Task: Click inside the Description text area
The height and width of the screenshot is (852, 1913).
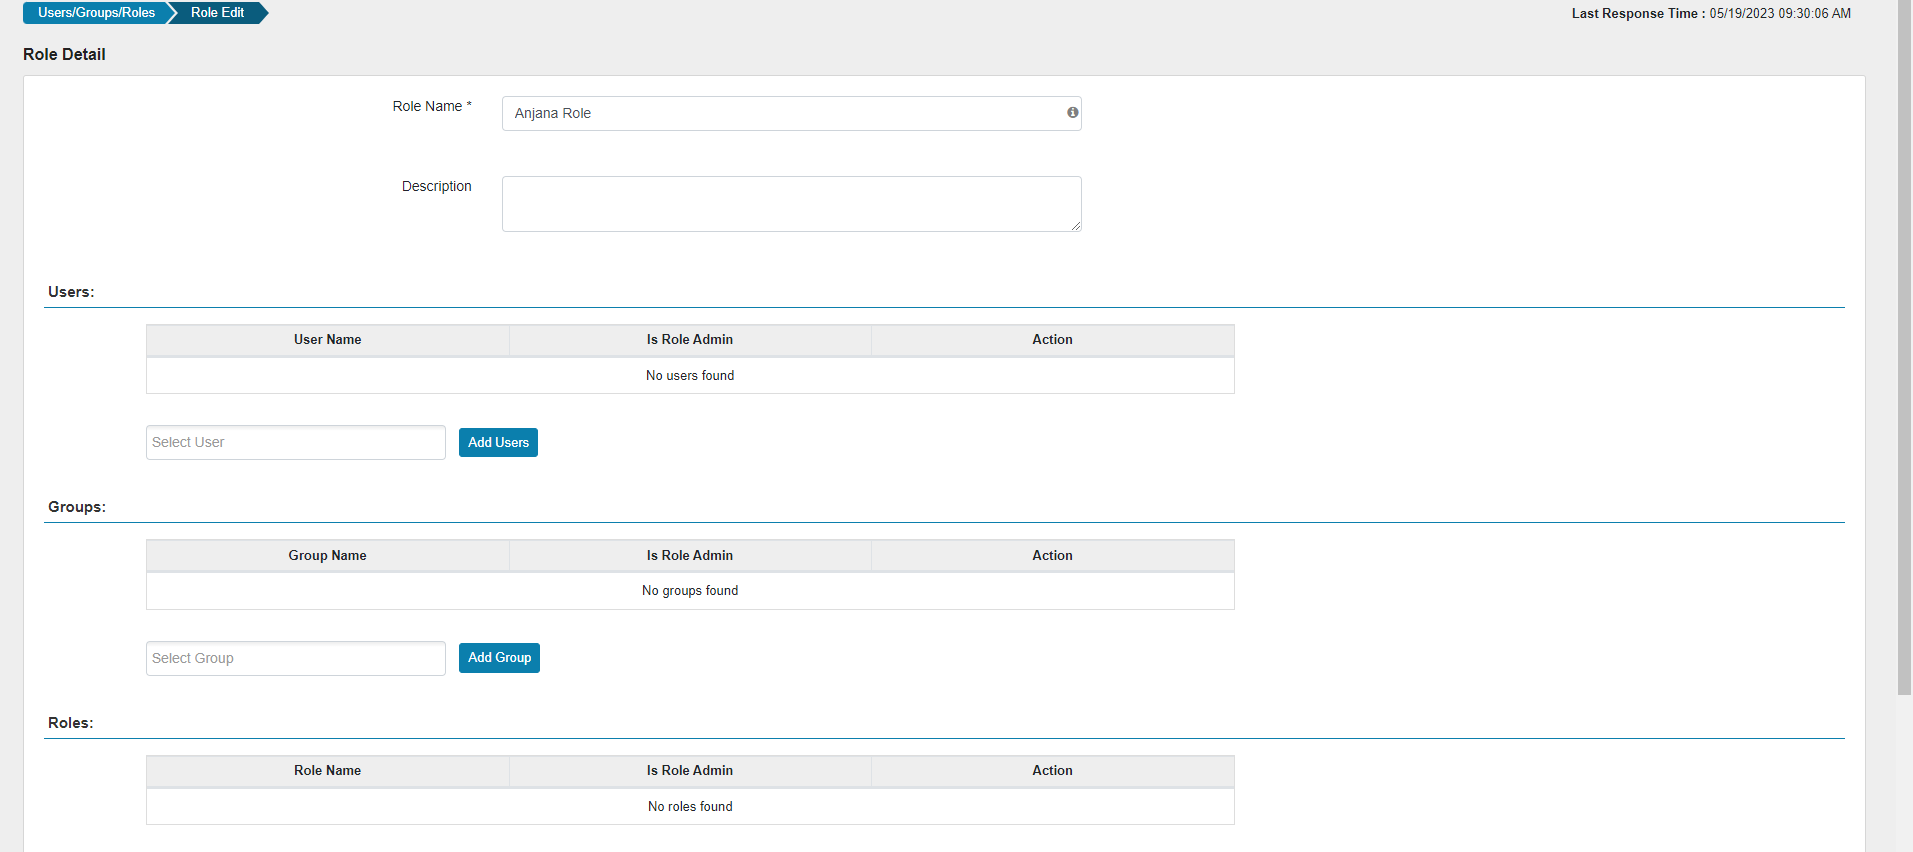Action: (790, 204)
